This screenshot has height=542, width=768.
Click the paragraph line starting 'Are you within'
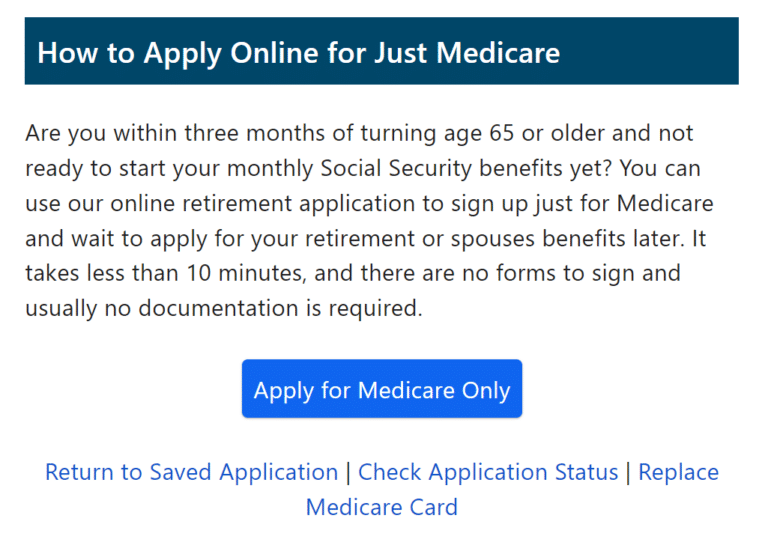pyautogui.click(x=359, y=133)
